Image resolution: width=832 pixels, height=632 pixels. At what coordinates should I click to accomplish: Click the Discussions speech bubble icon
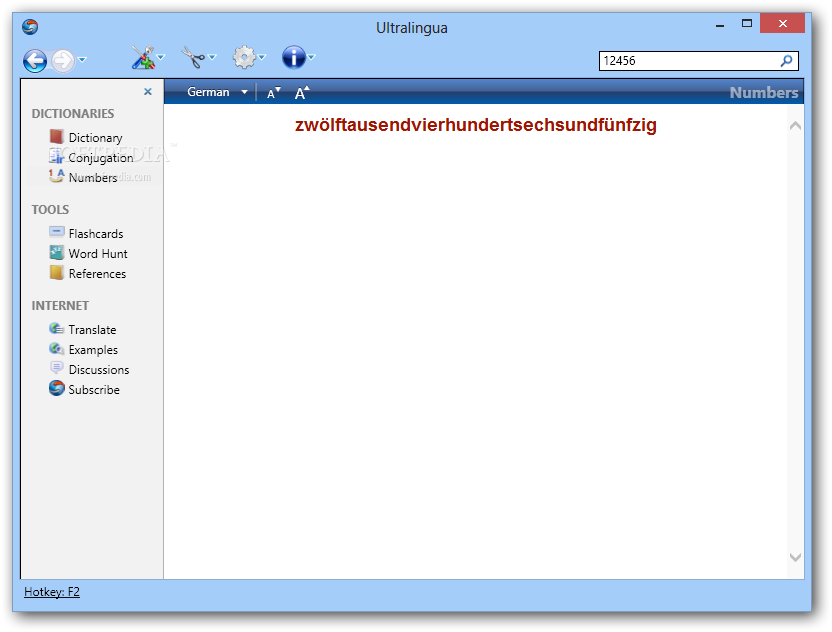pos(56,368)
